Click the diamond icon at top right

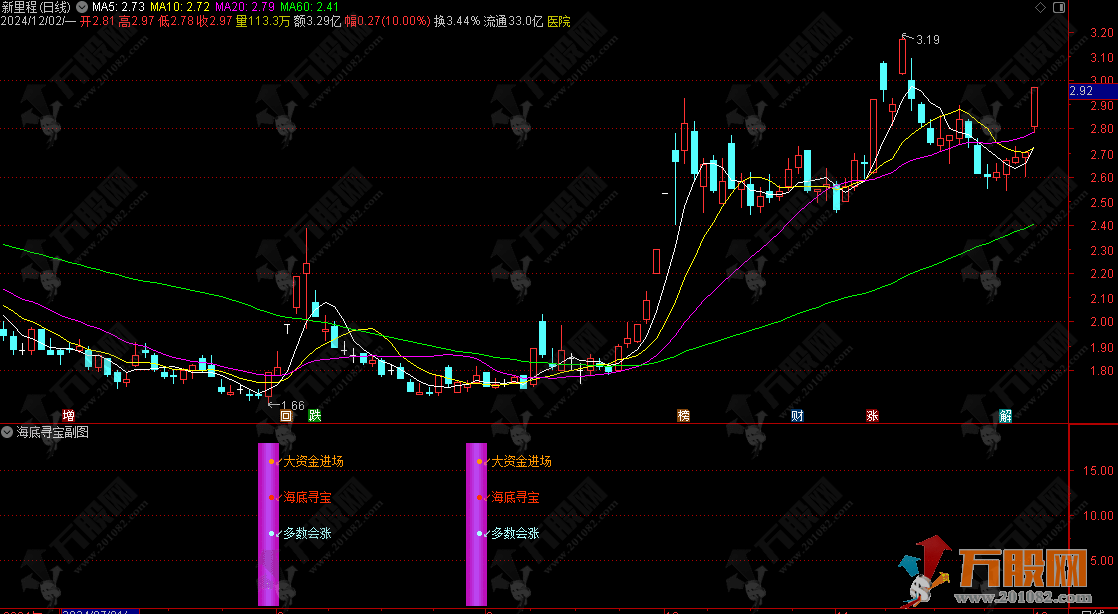click(x=1040, y=7)
